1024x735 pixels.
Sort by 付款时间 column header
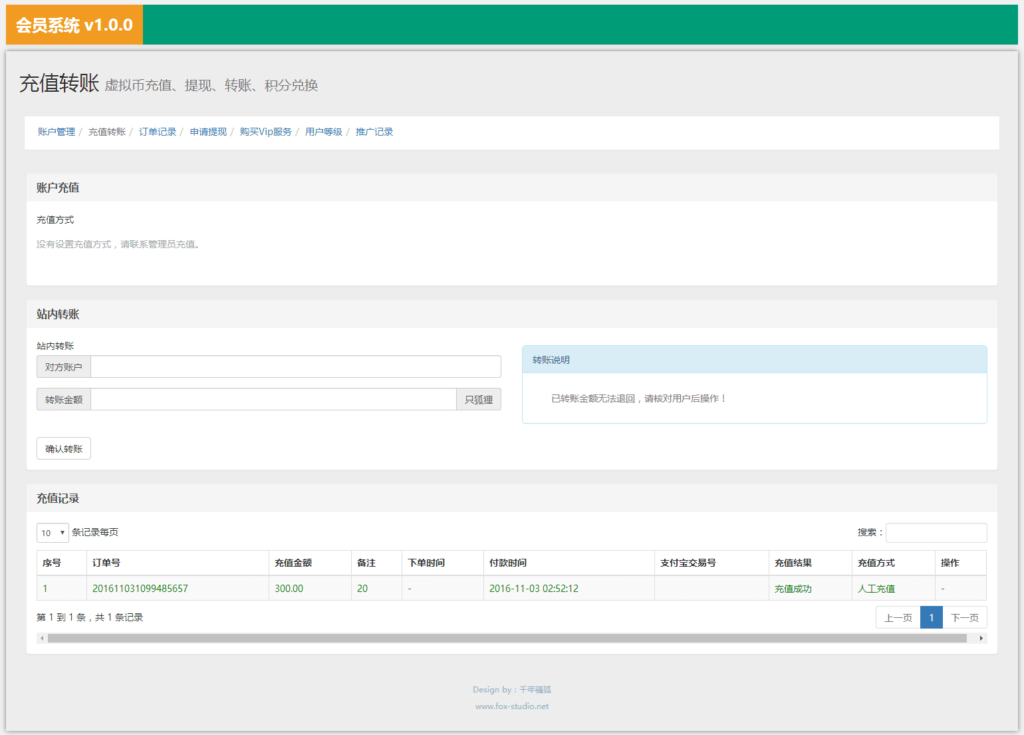(569, 563)
